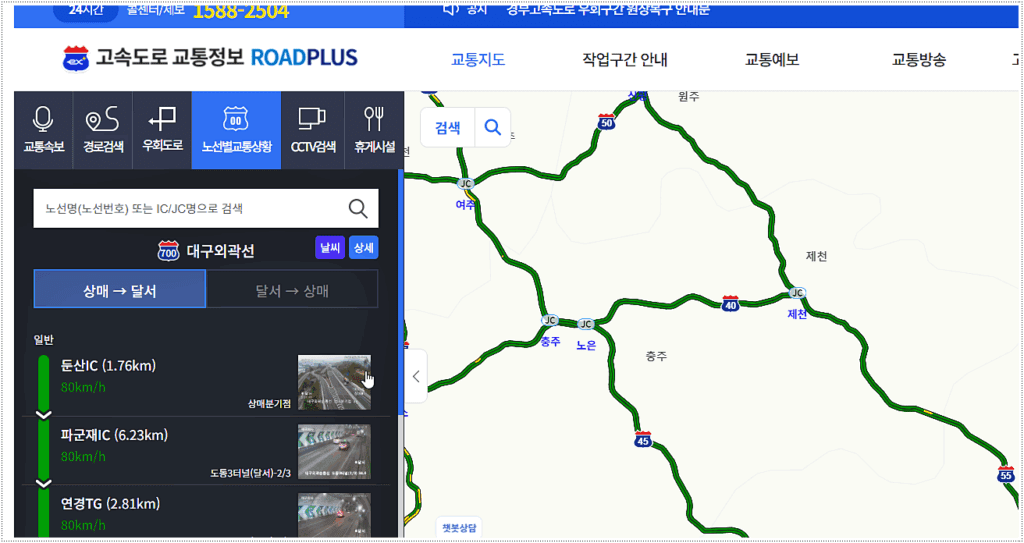Screen dimensions: 1024x543
Task: Open the 교통방송 menu
Action: (x=919, y=60)
